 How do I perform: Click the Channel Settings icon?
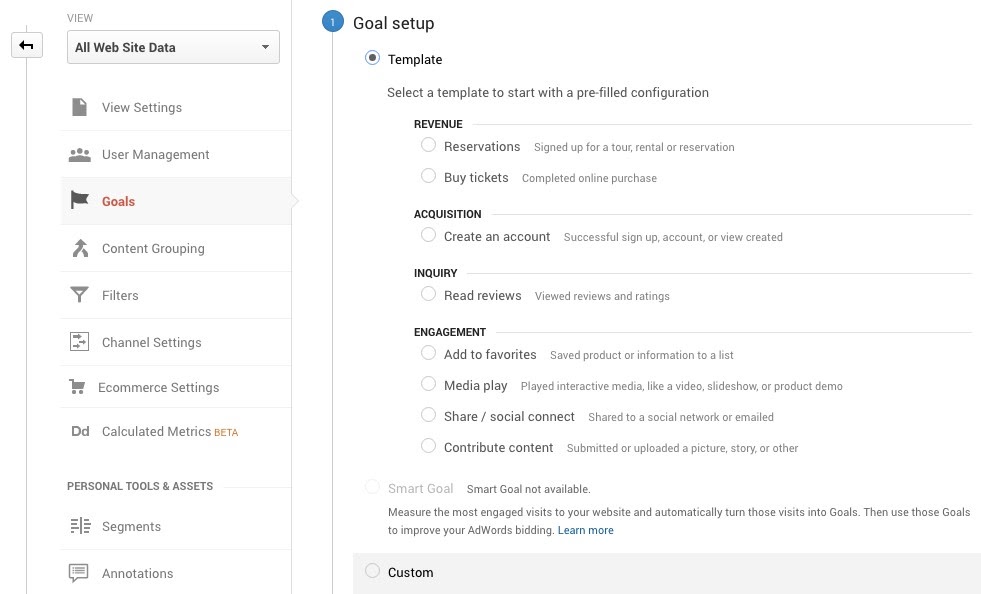(79, 341)
